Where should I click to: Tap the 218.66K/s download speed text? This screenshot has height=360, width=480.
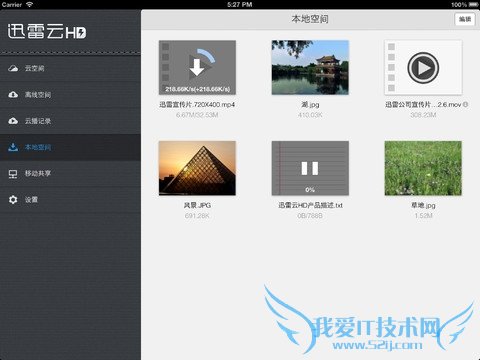[x=197, y=89]
